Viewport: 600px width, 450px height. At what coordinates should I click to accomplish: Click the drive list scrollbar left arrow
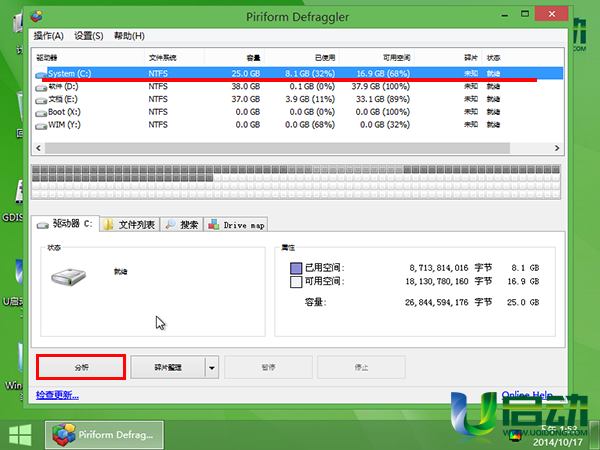(x=38, y=148)
